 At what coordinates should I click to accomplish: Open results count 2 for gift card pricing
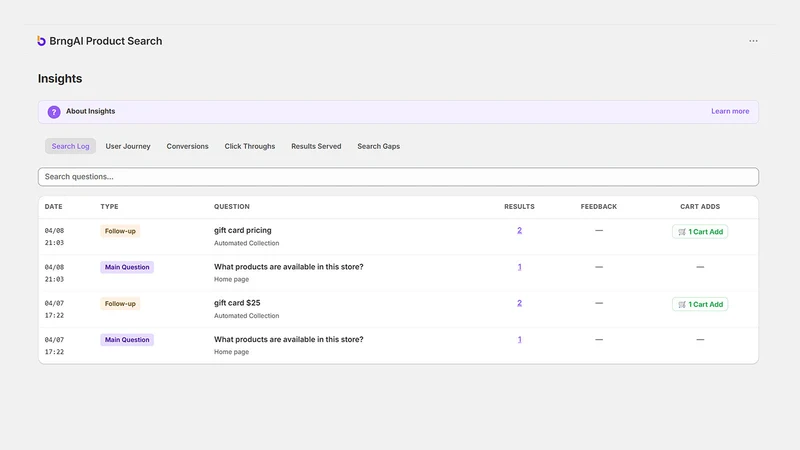pos(519,231)
